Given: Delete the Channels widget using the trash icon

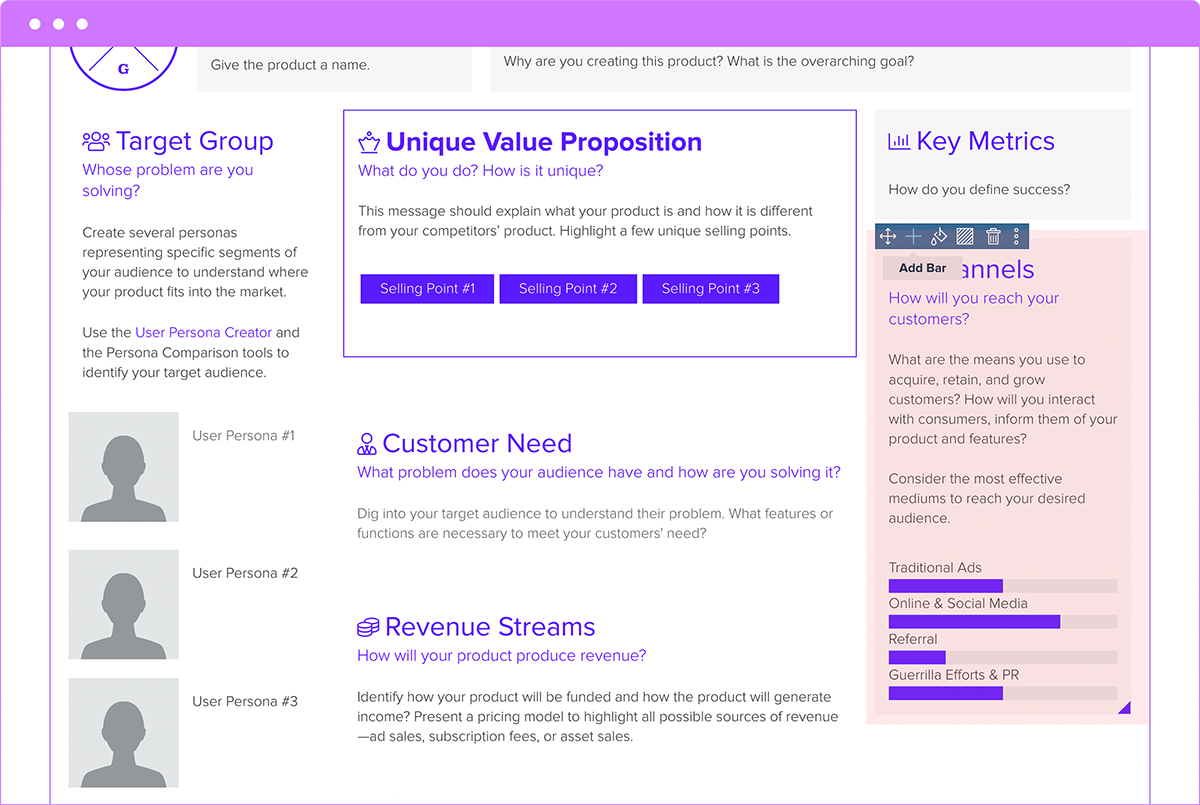Looking at the screenshot, I should point(992,237).
